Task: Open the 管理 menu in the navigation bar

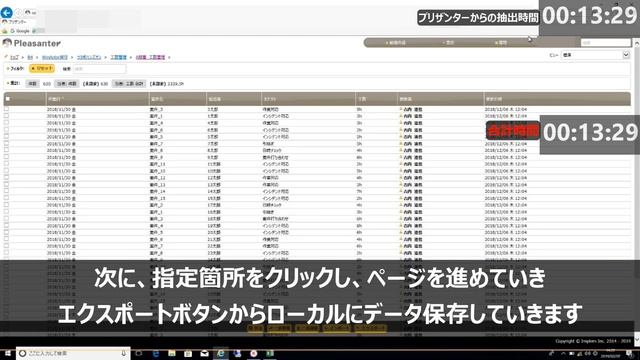Action: tap(501, 42)
